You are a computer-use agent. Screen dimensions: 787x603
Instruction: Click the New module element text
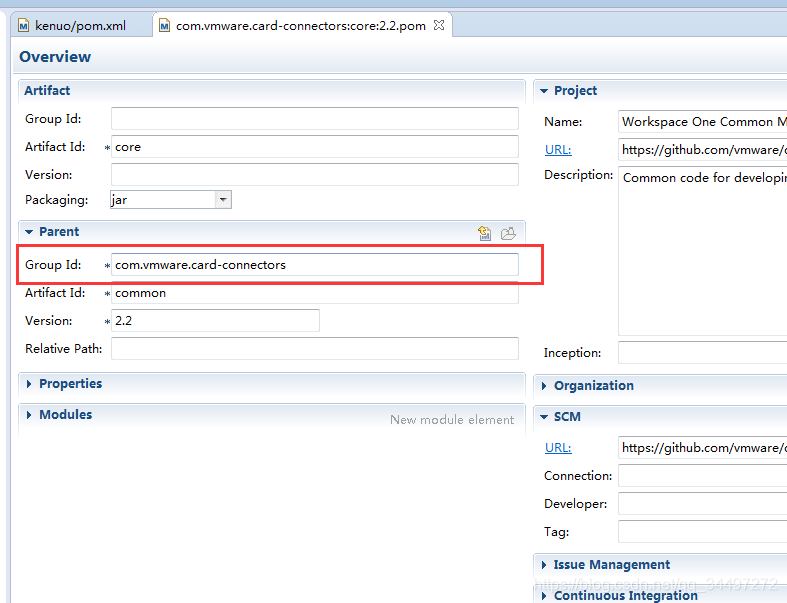click(x=452, y=420)
